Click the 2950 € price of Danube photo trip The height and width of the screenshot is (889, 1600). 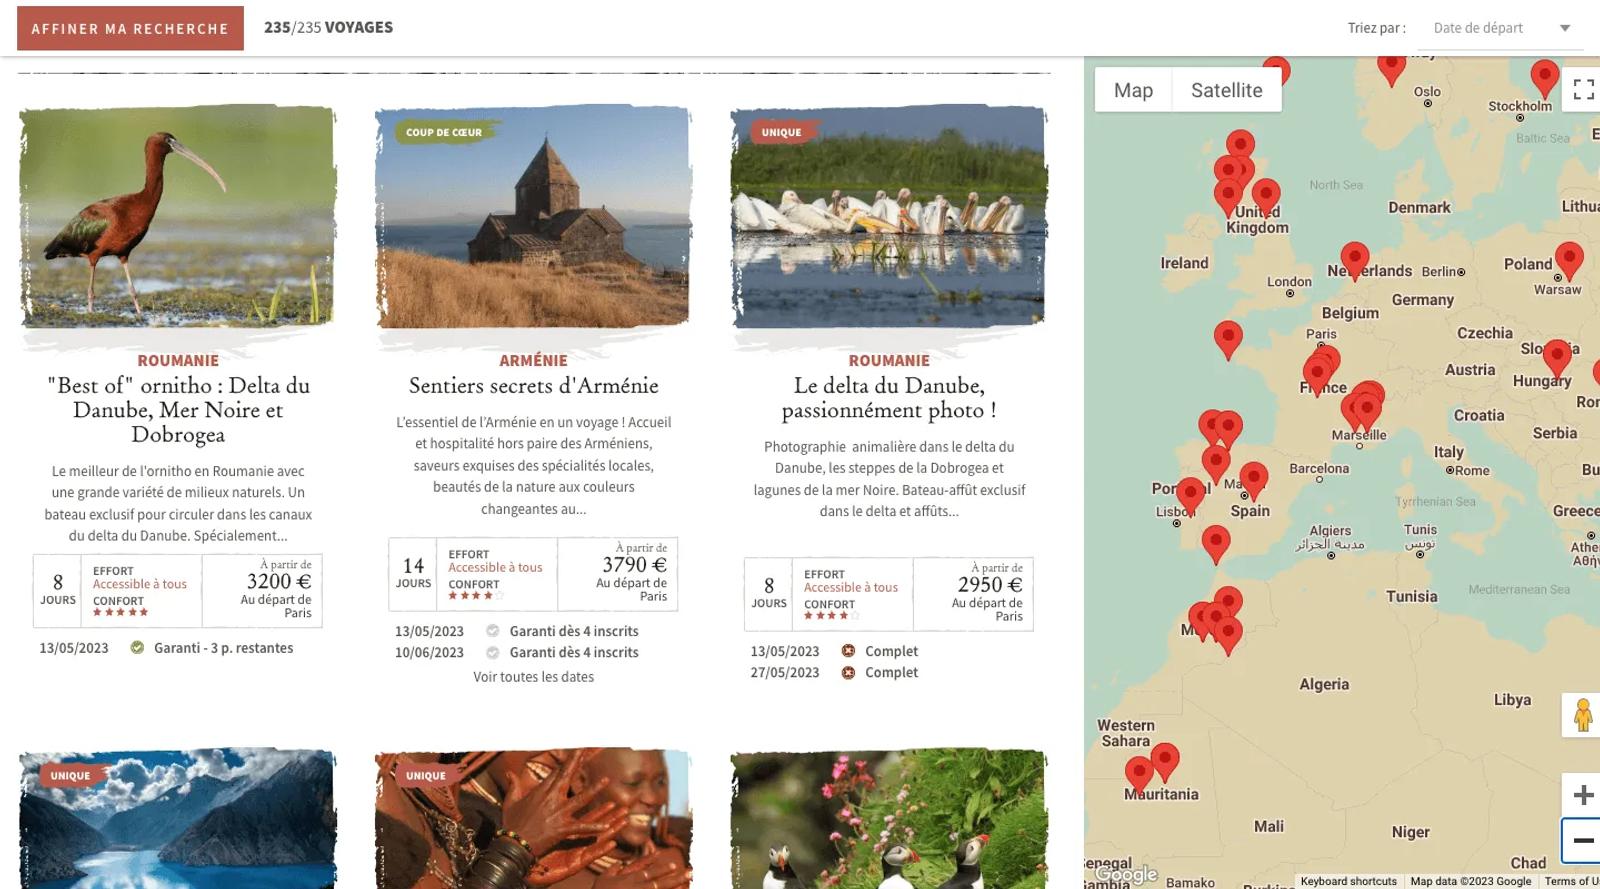(x=990, y=585)
